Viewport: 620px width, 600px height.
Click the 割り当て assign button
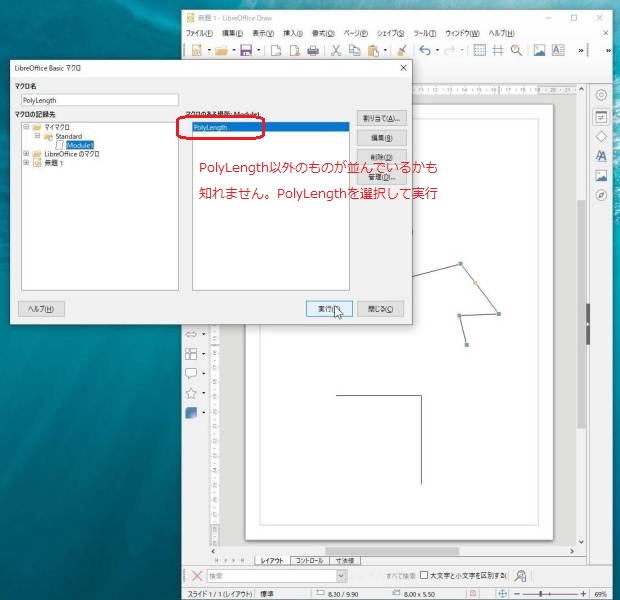coord(382,118)
